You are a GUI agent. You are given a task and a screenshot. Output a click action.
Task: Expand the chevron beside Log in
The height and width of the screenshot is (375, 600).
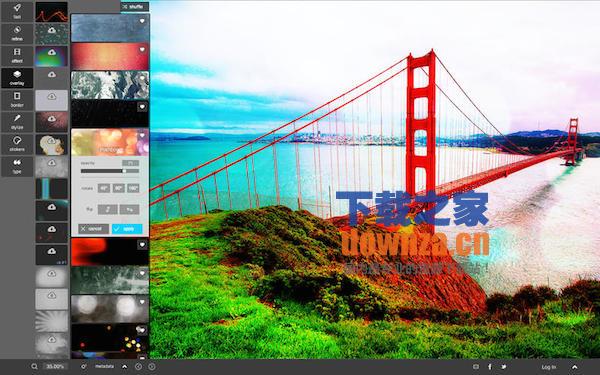tap(575, 367)
